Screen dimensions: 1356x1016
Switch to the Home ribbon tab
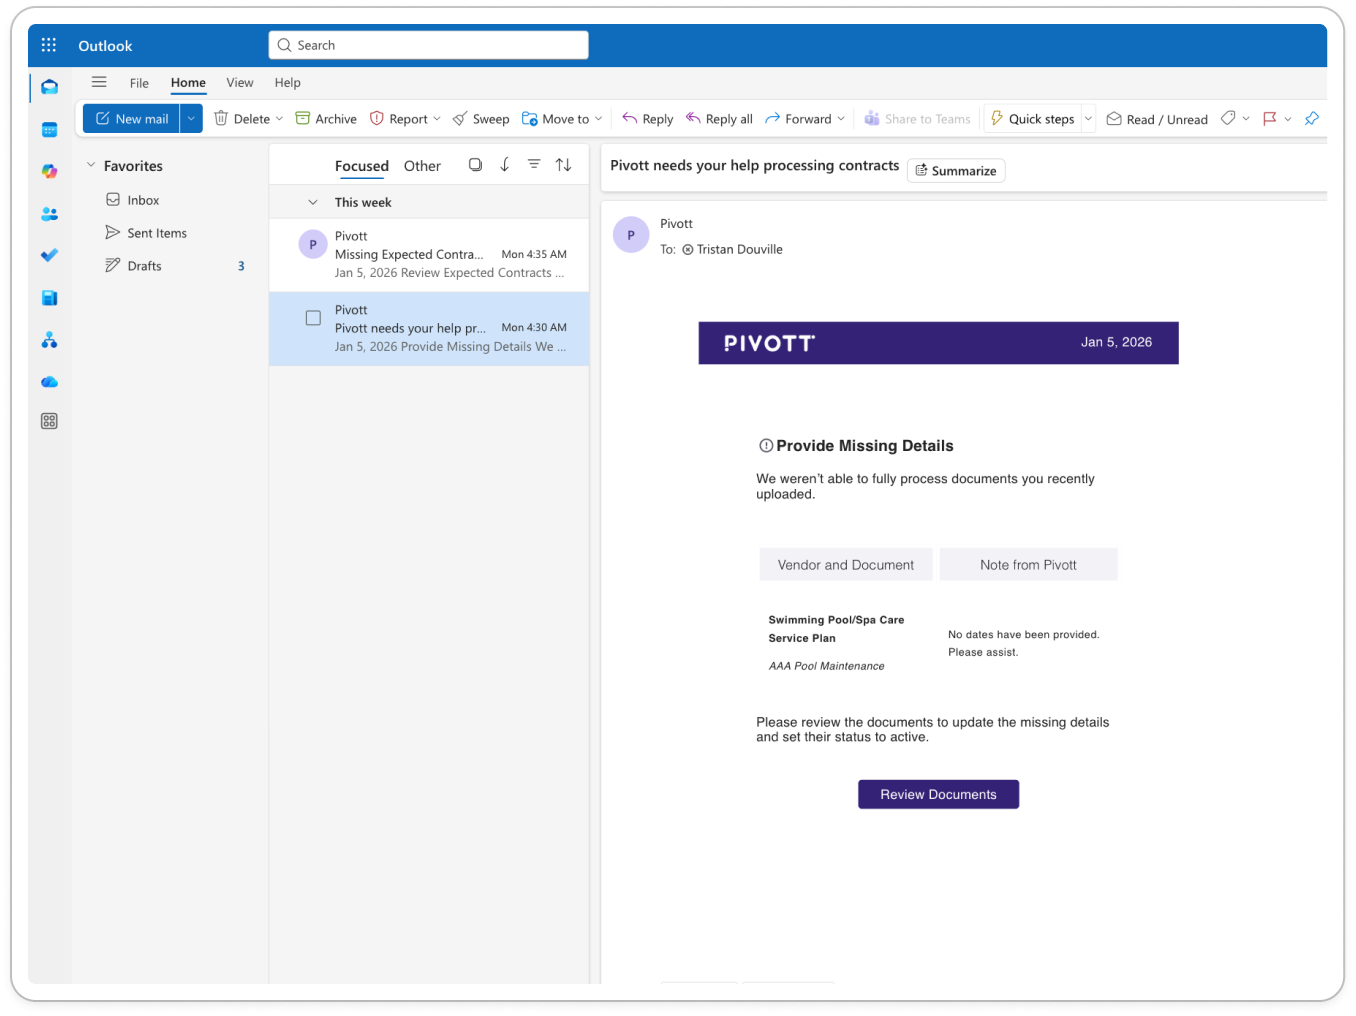(x=188, y=83)
